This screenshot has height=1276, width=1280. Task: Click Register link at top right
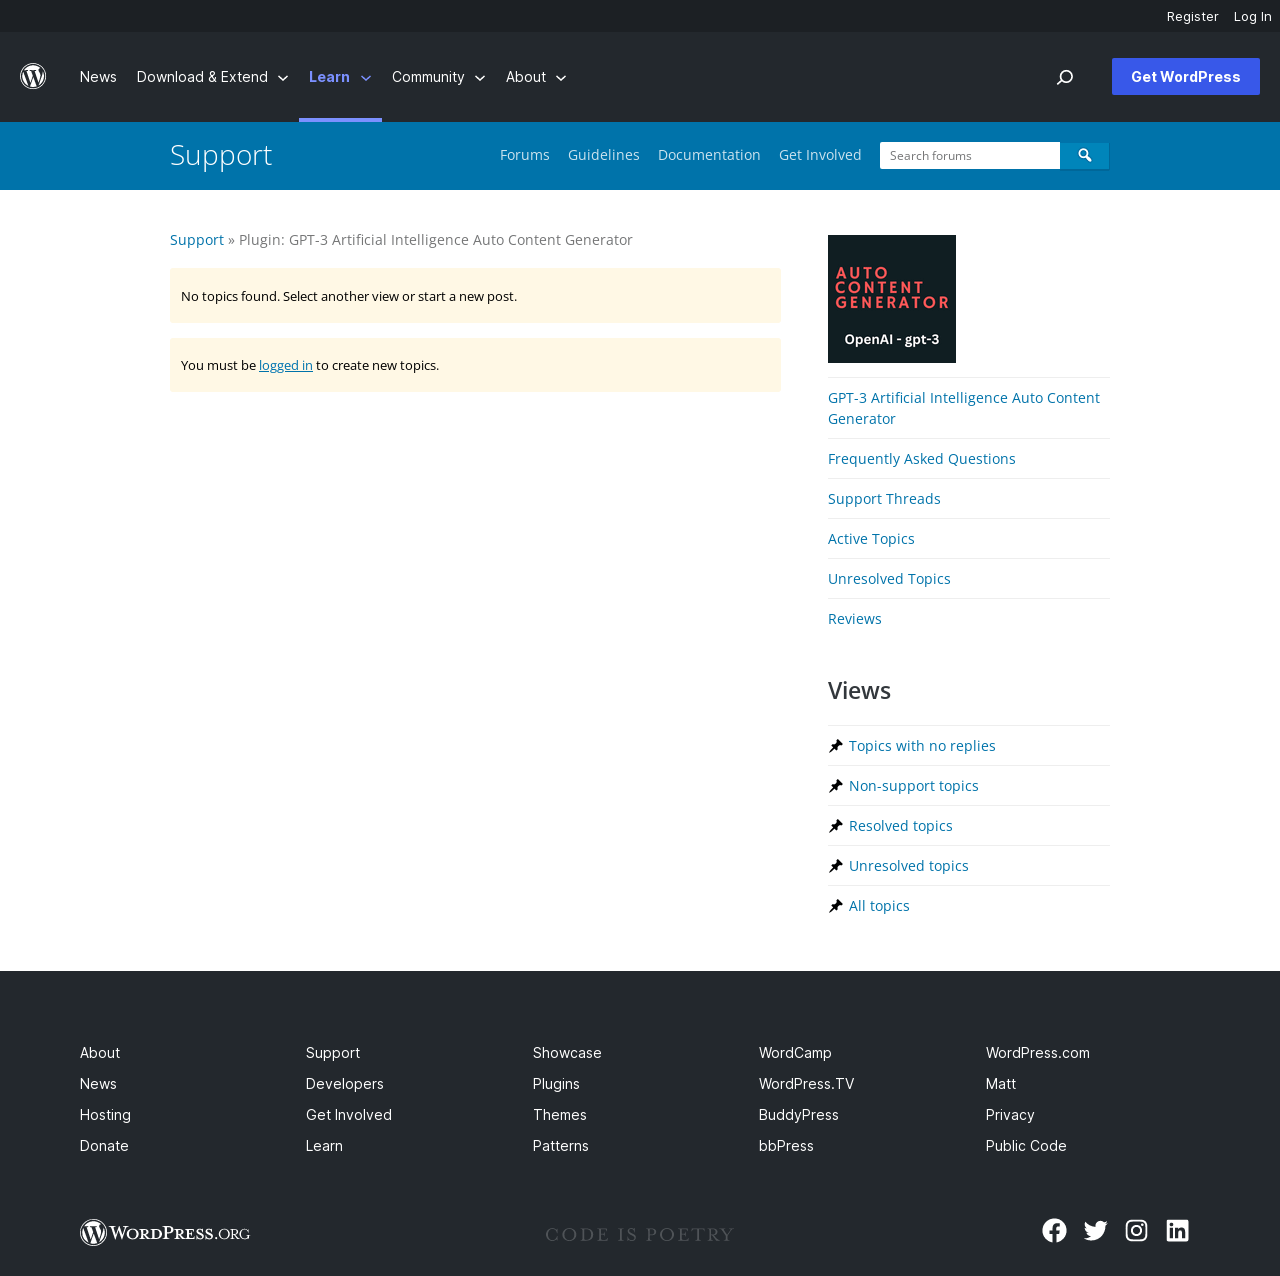click(x=1193, y=16)
